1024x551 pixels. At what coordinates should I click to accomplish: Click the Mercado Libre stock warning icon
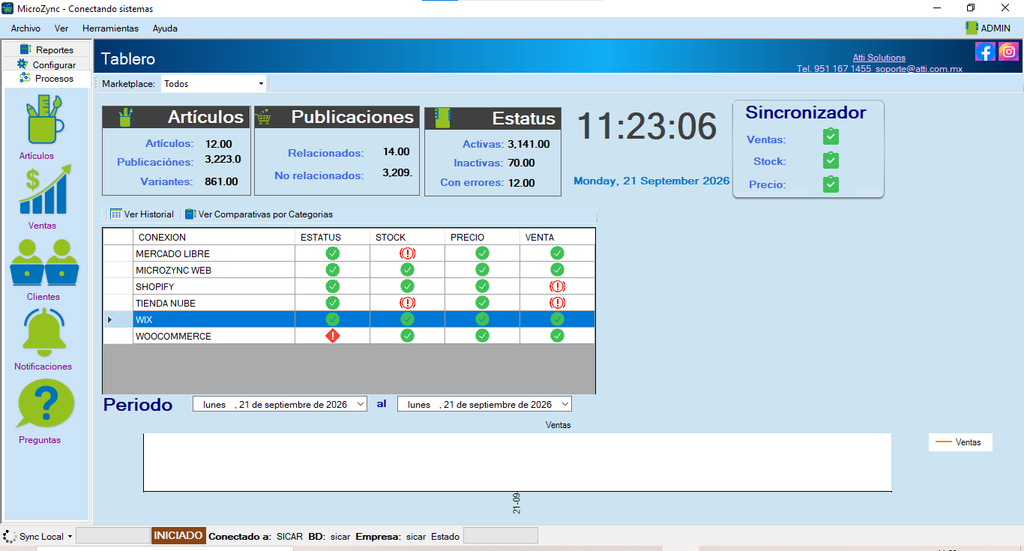click(408, 253)
